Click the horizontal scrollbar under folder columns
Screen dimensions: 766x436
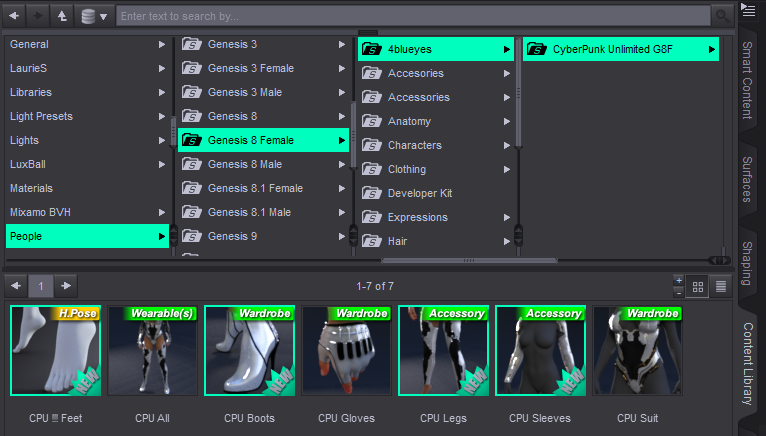(x=469, y=261)
